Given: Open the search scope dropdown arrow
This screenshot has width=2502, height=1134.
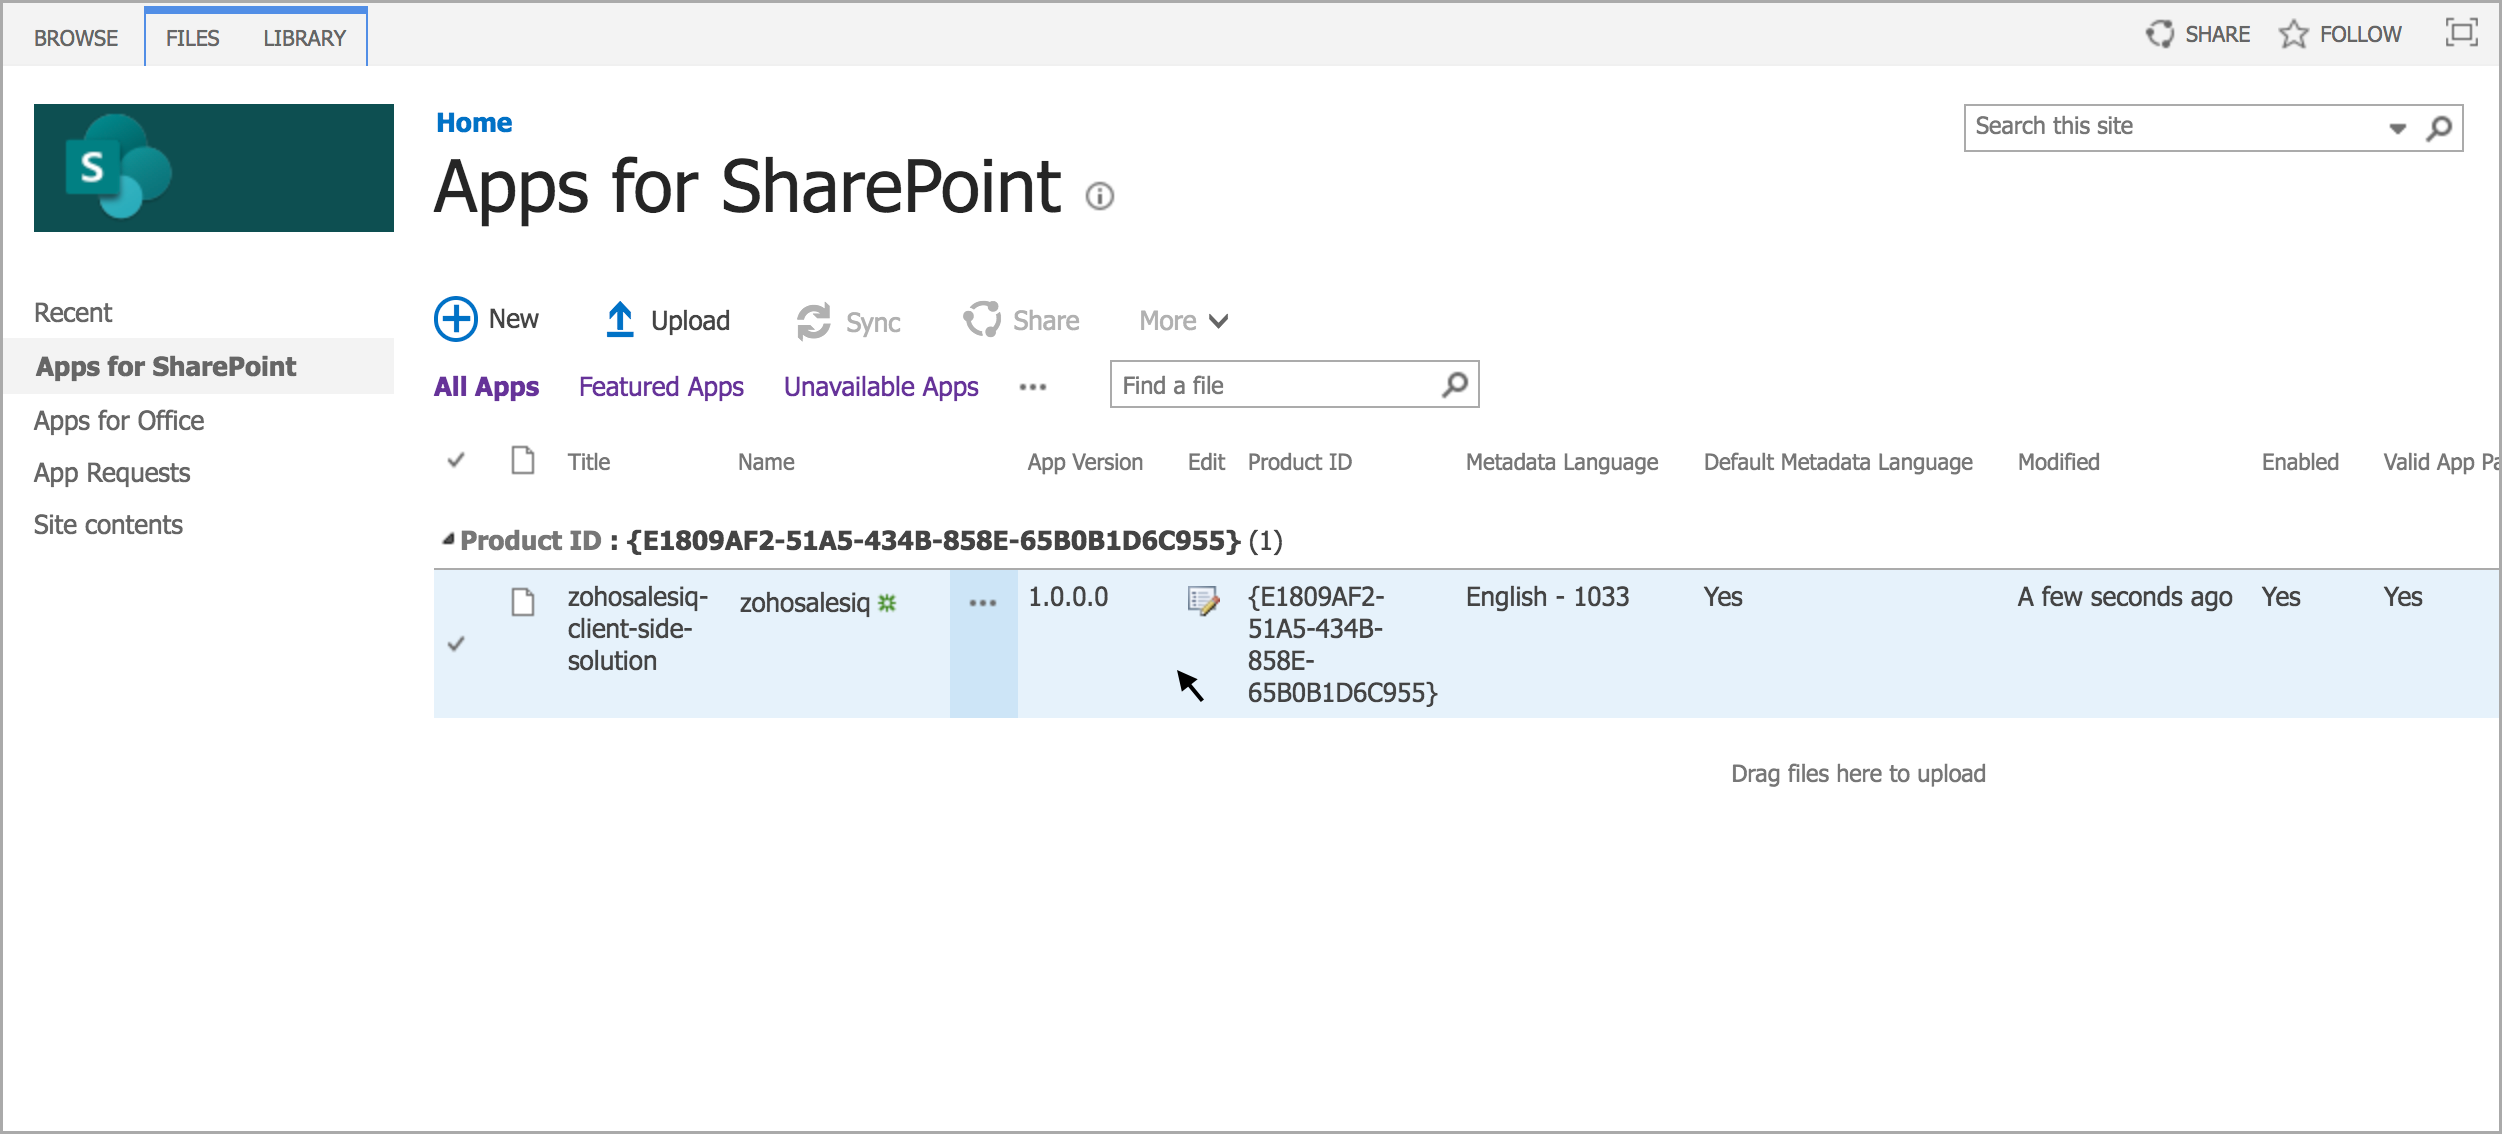Looking at the screenshot, I should (2397, 128).
